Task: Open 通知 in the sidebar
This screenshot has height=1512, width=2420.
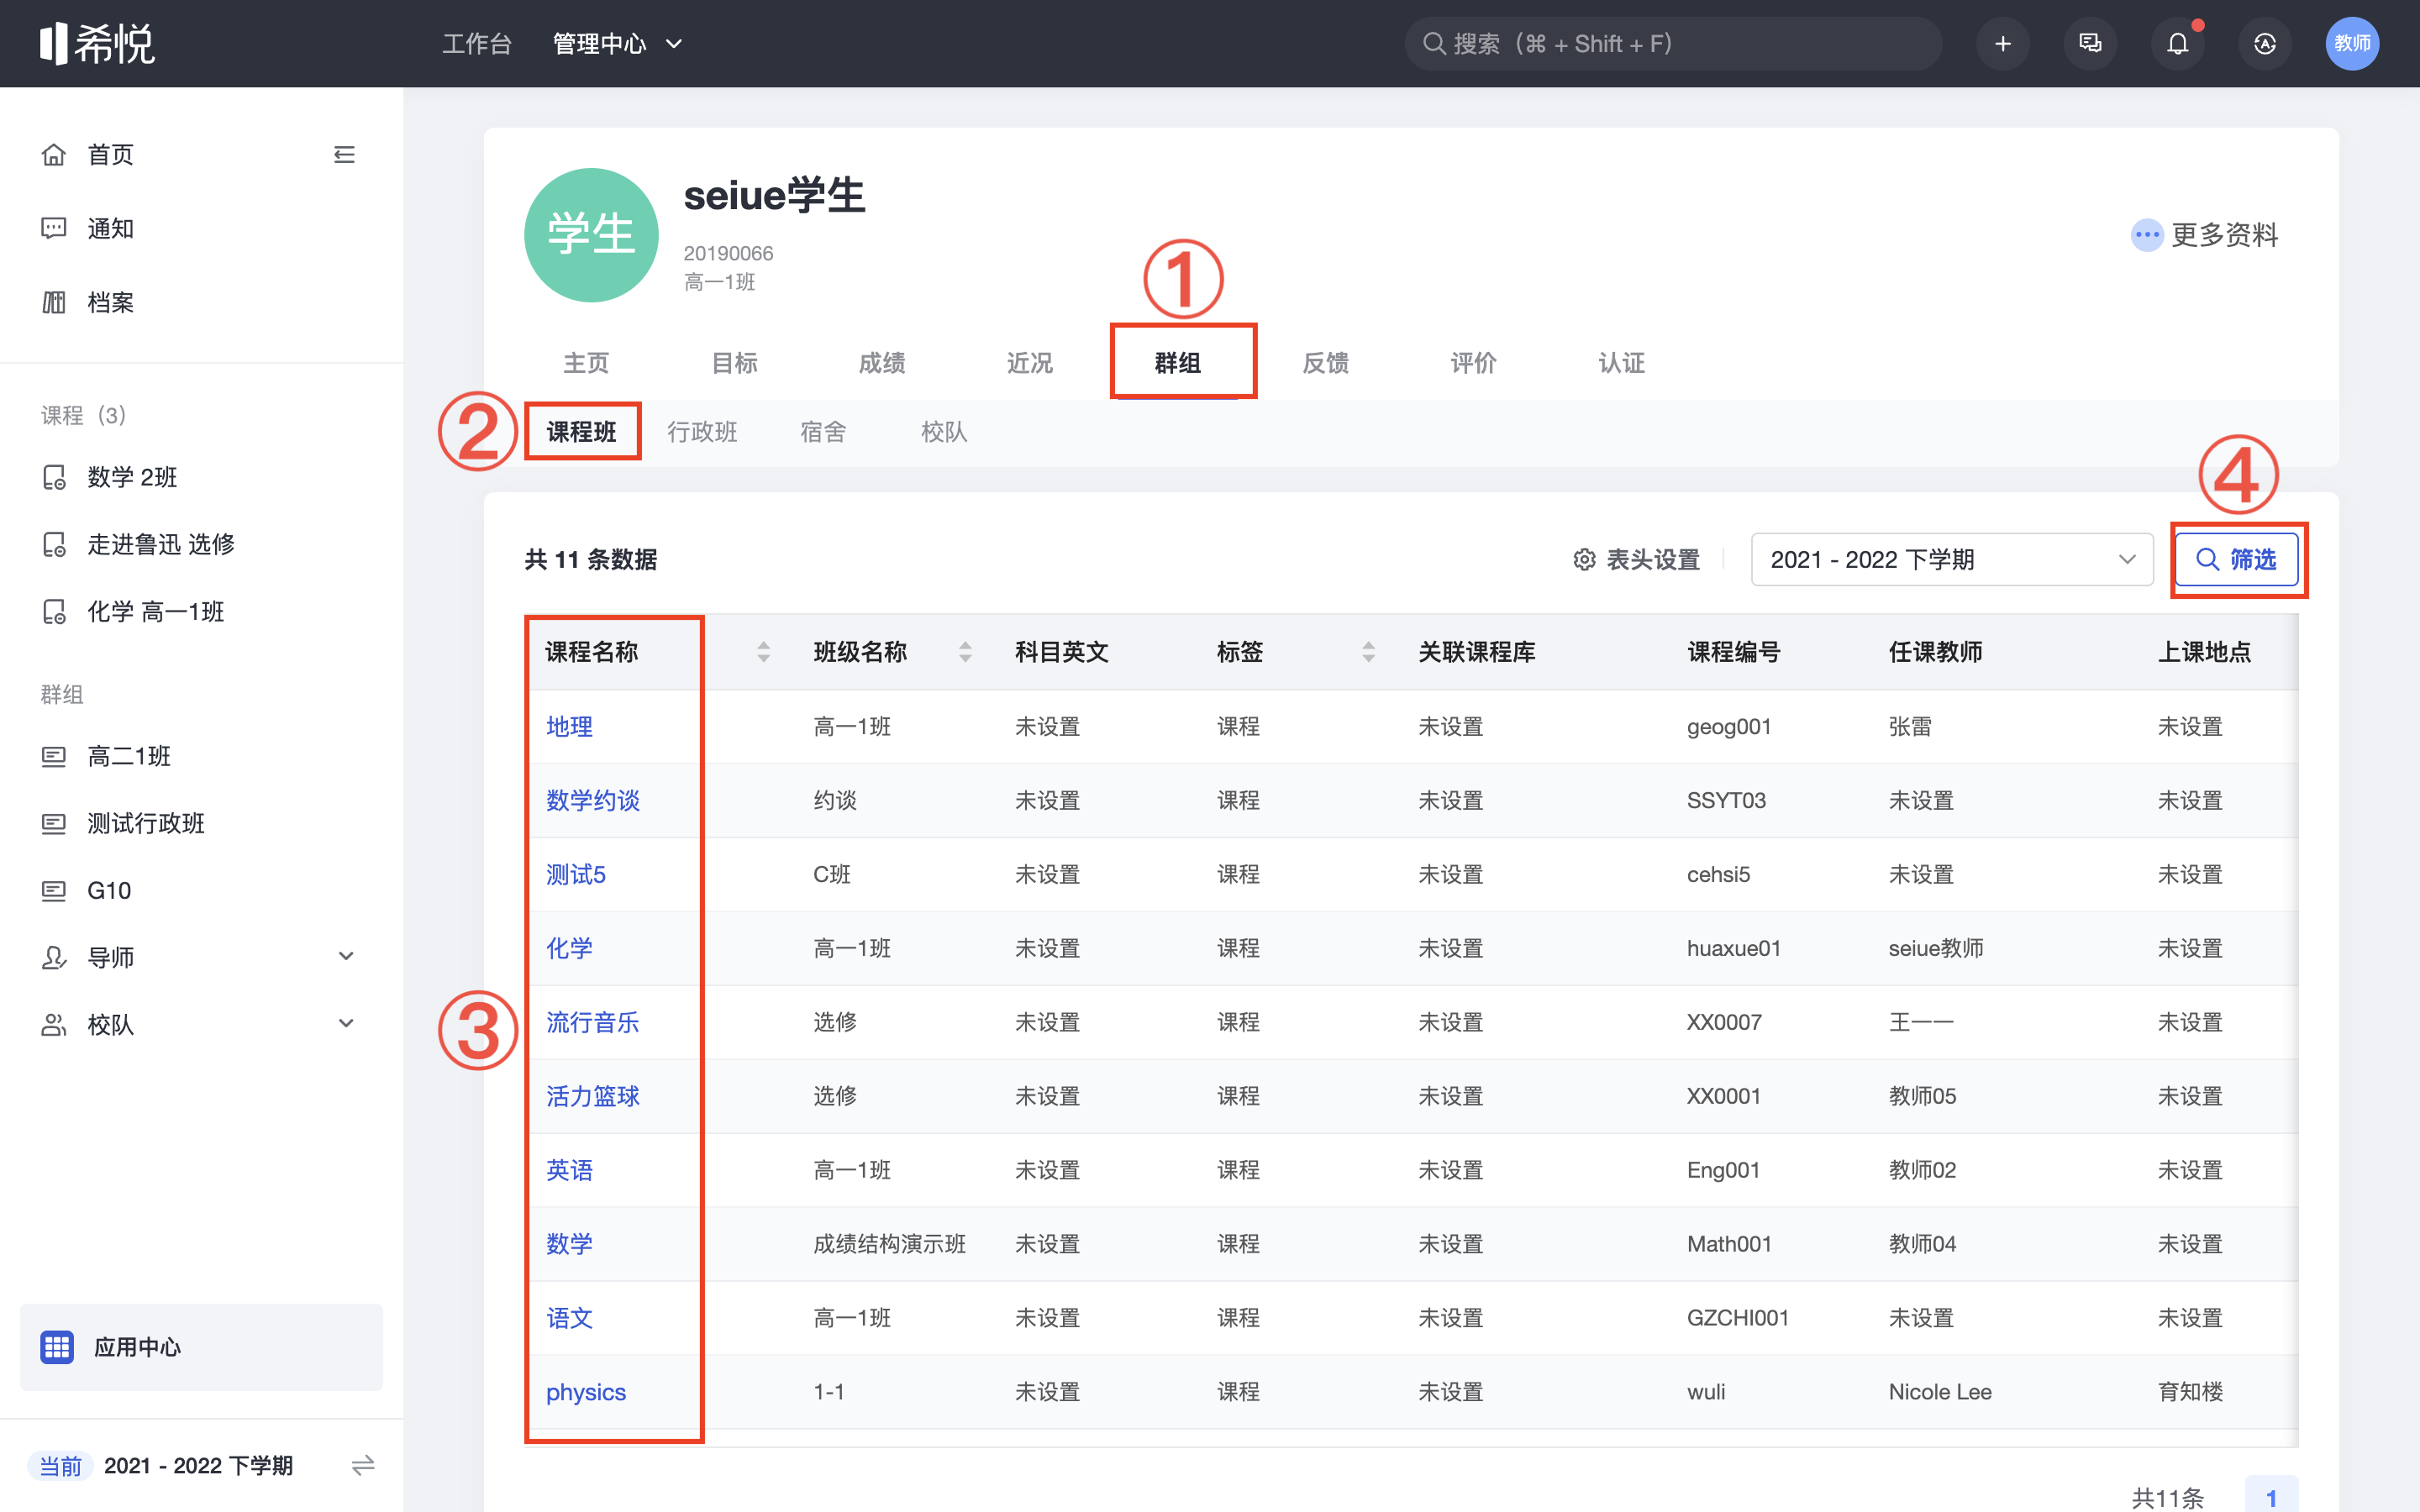Action: tap(110, 229)
